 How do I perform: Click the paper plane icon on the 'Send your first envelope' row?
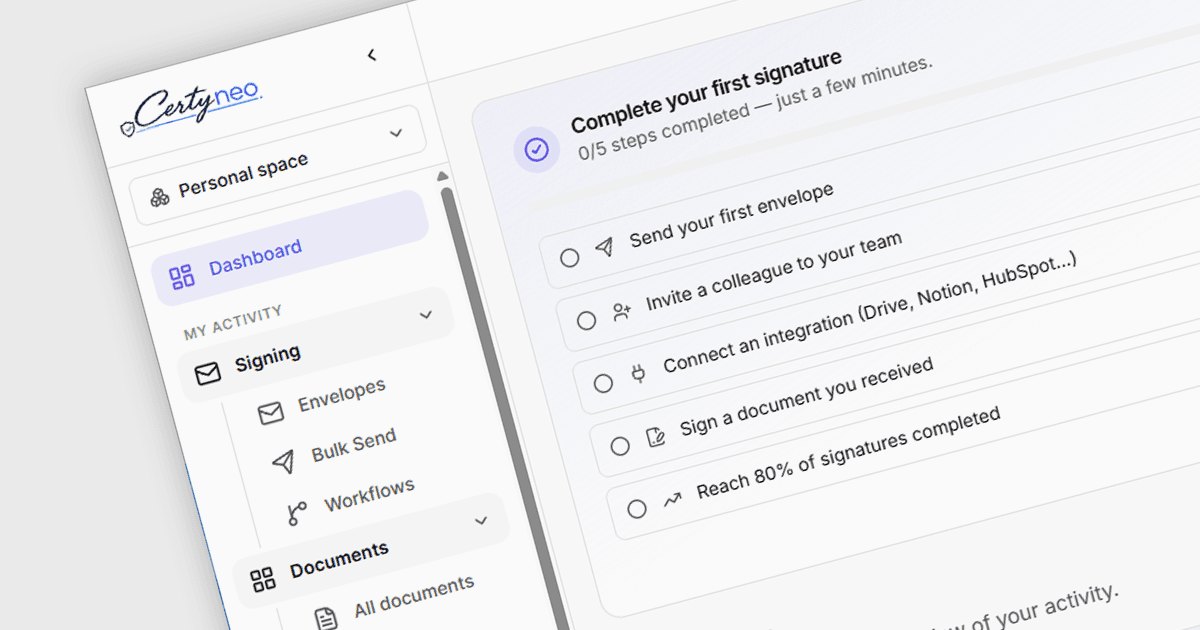point(604,248)
